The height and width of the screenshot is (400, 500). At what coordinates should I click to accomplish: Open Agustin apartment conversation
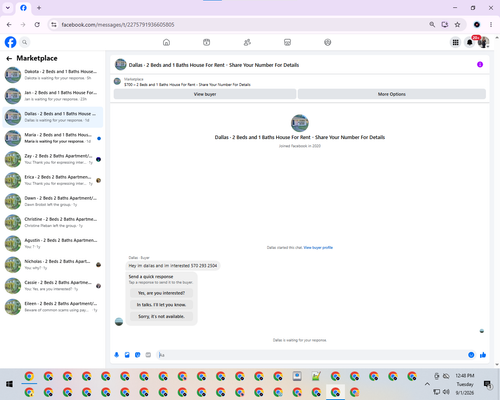(x=53, y=243)
